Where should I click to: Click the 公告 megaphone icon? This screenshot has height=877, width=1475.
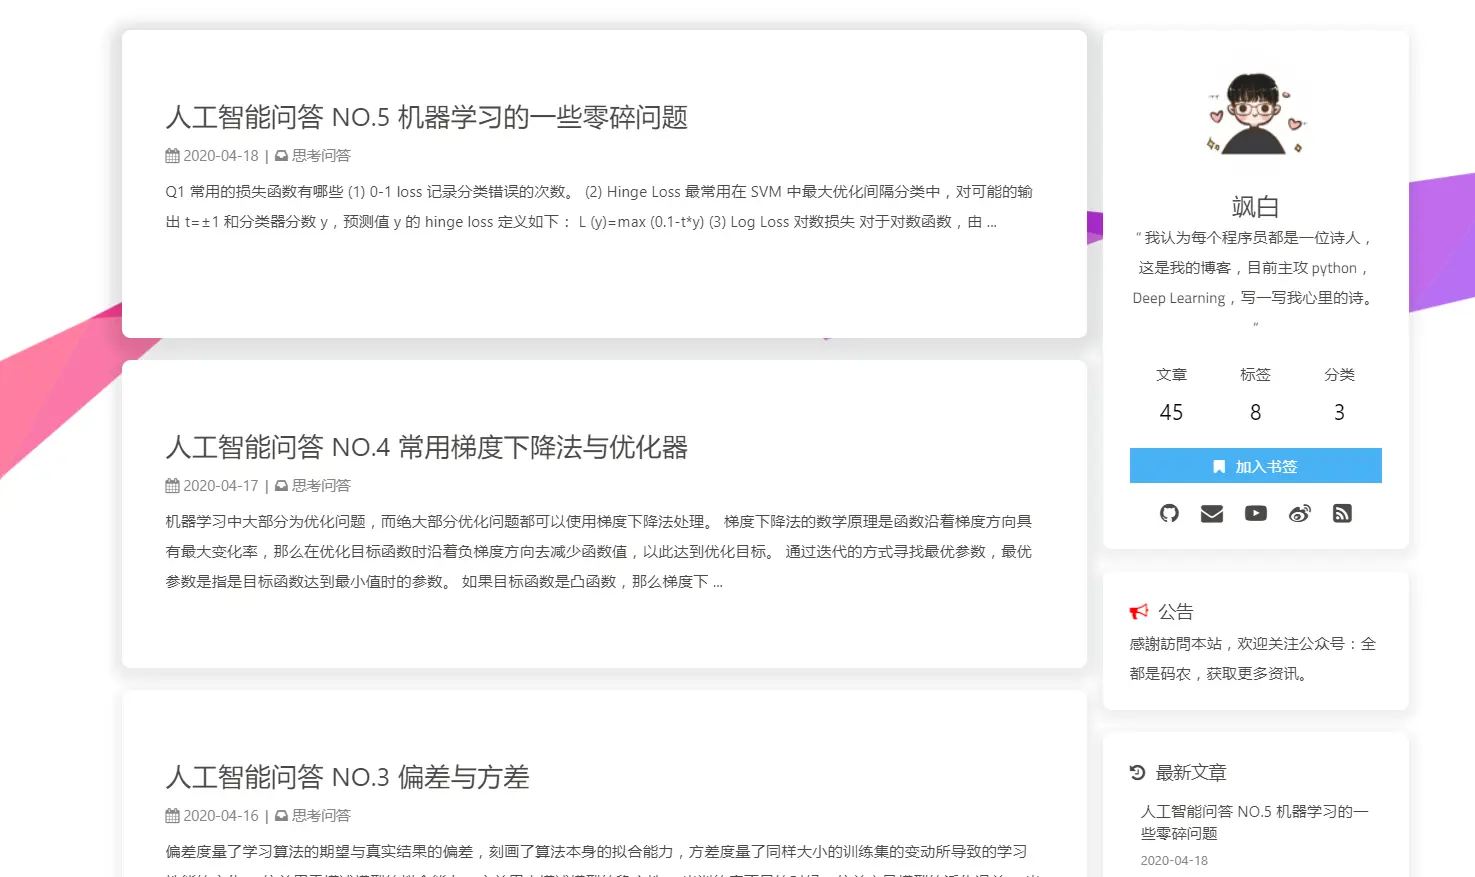point(1139,611)
